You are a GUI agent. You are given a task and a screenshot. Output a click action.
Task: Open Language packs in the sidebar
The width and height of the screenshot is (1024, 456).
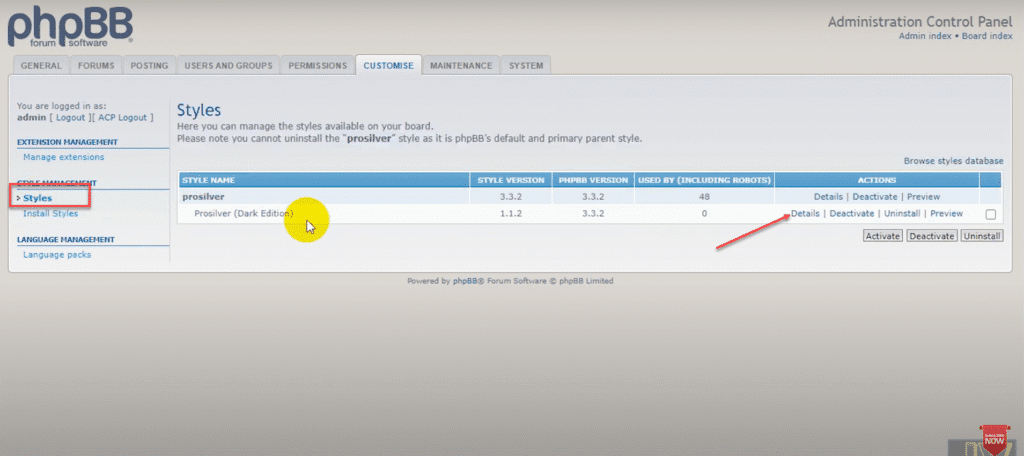(57, 255)
